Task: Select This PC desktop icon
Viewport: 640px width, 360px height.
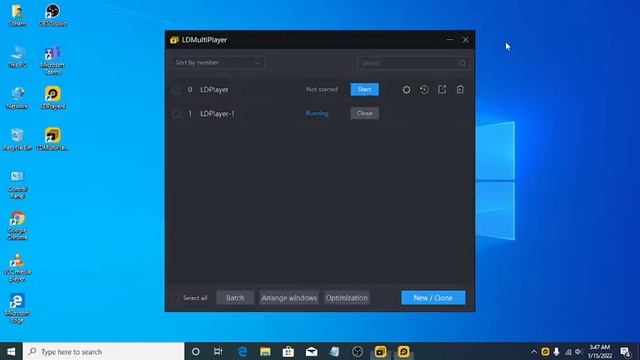Action: tap(17, 57)
